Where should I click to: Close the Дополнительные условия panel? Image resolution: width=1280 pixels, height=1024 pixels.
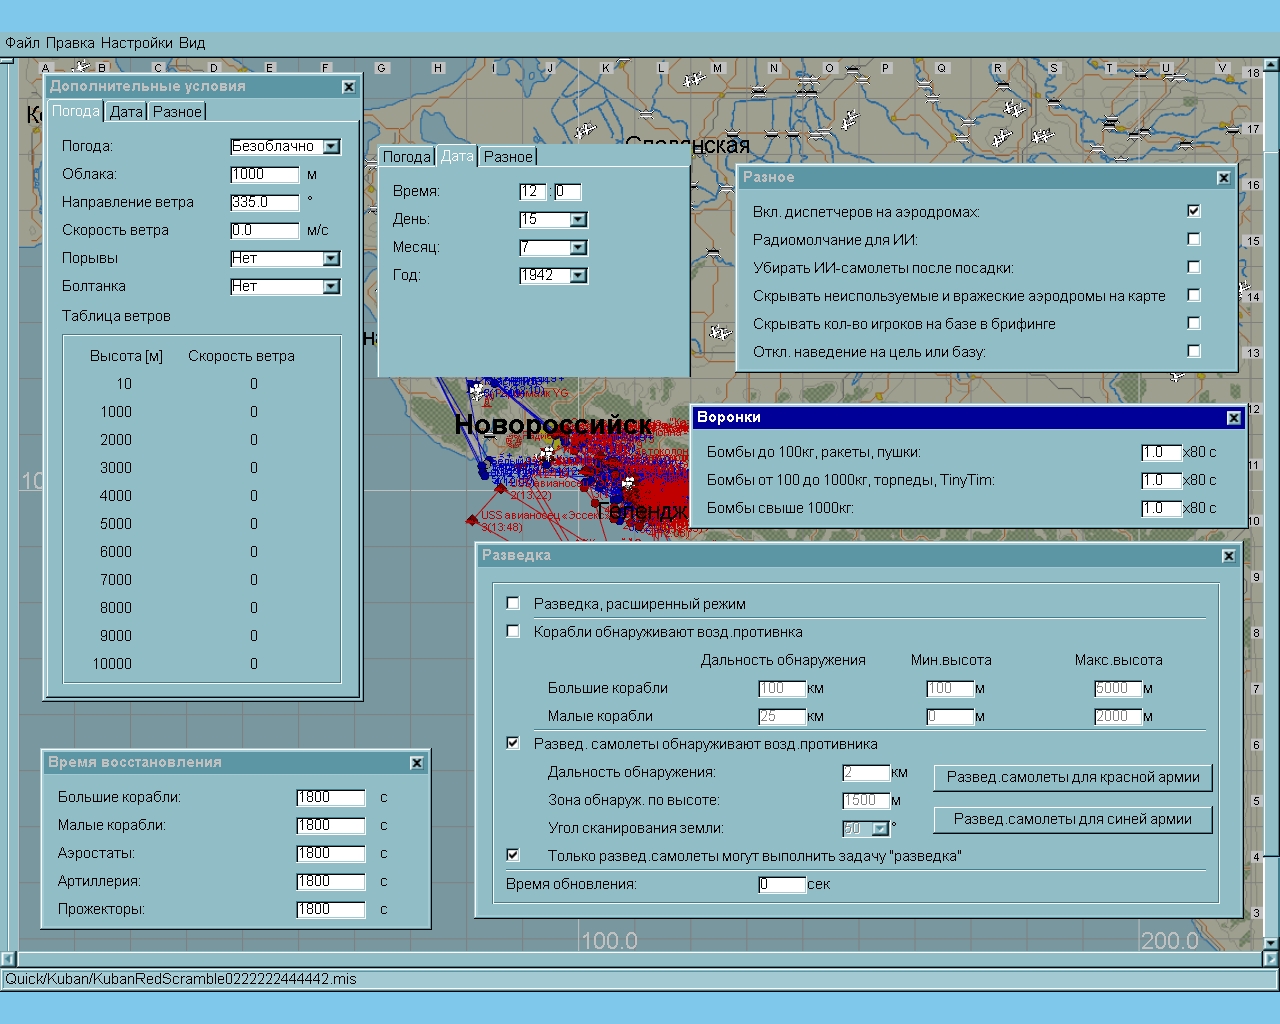pos(348,87)
